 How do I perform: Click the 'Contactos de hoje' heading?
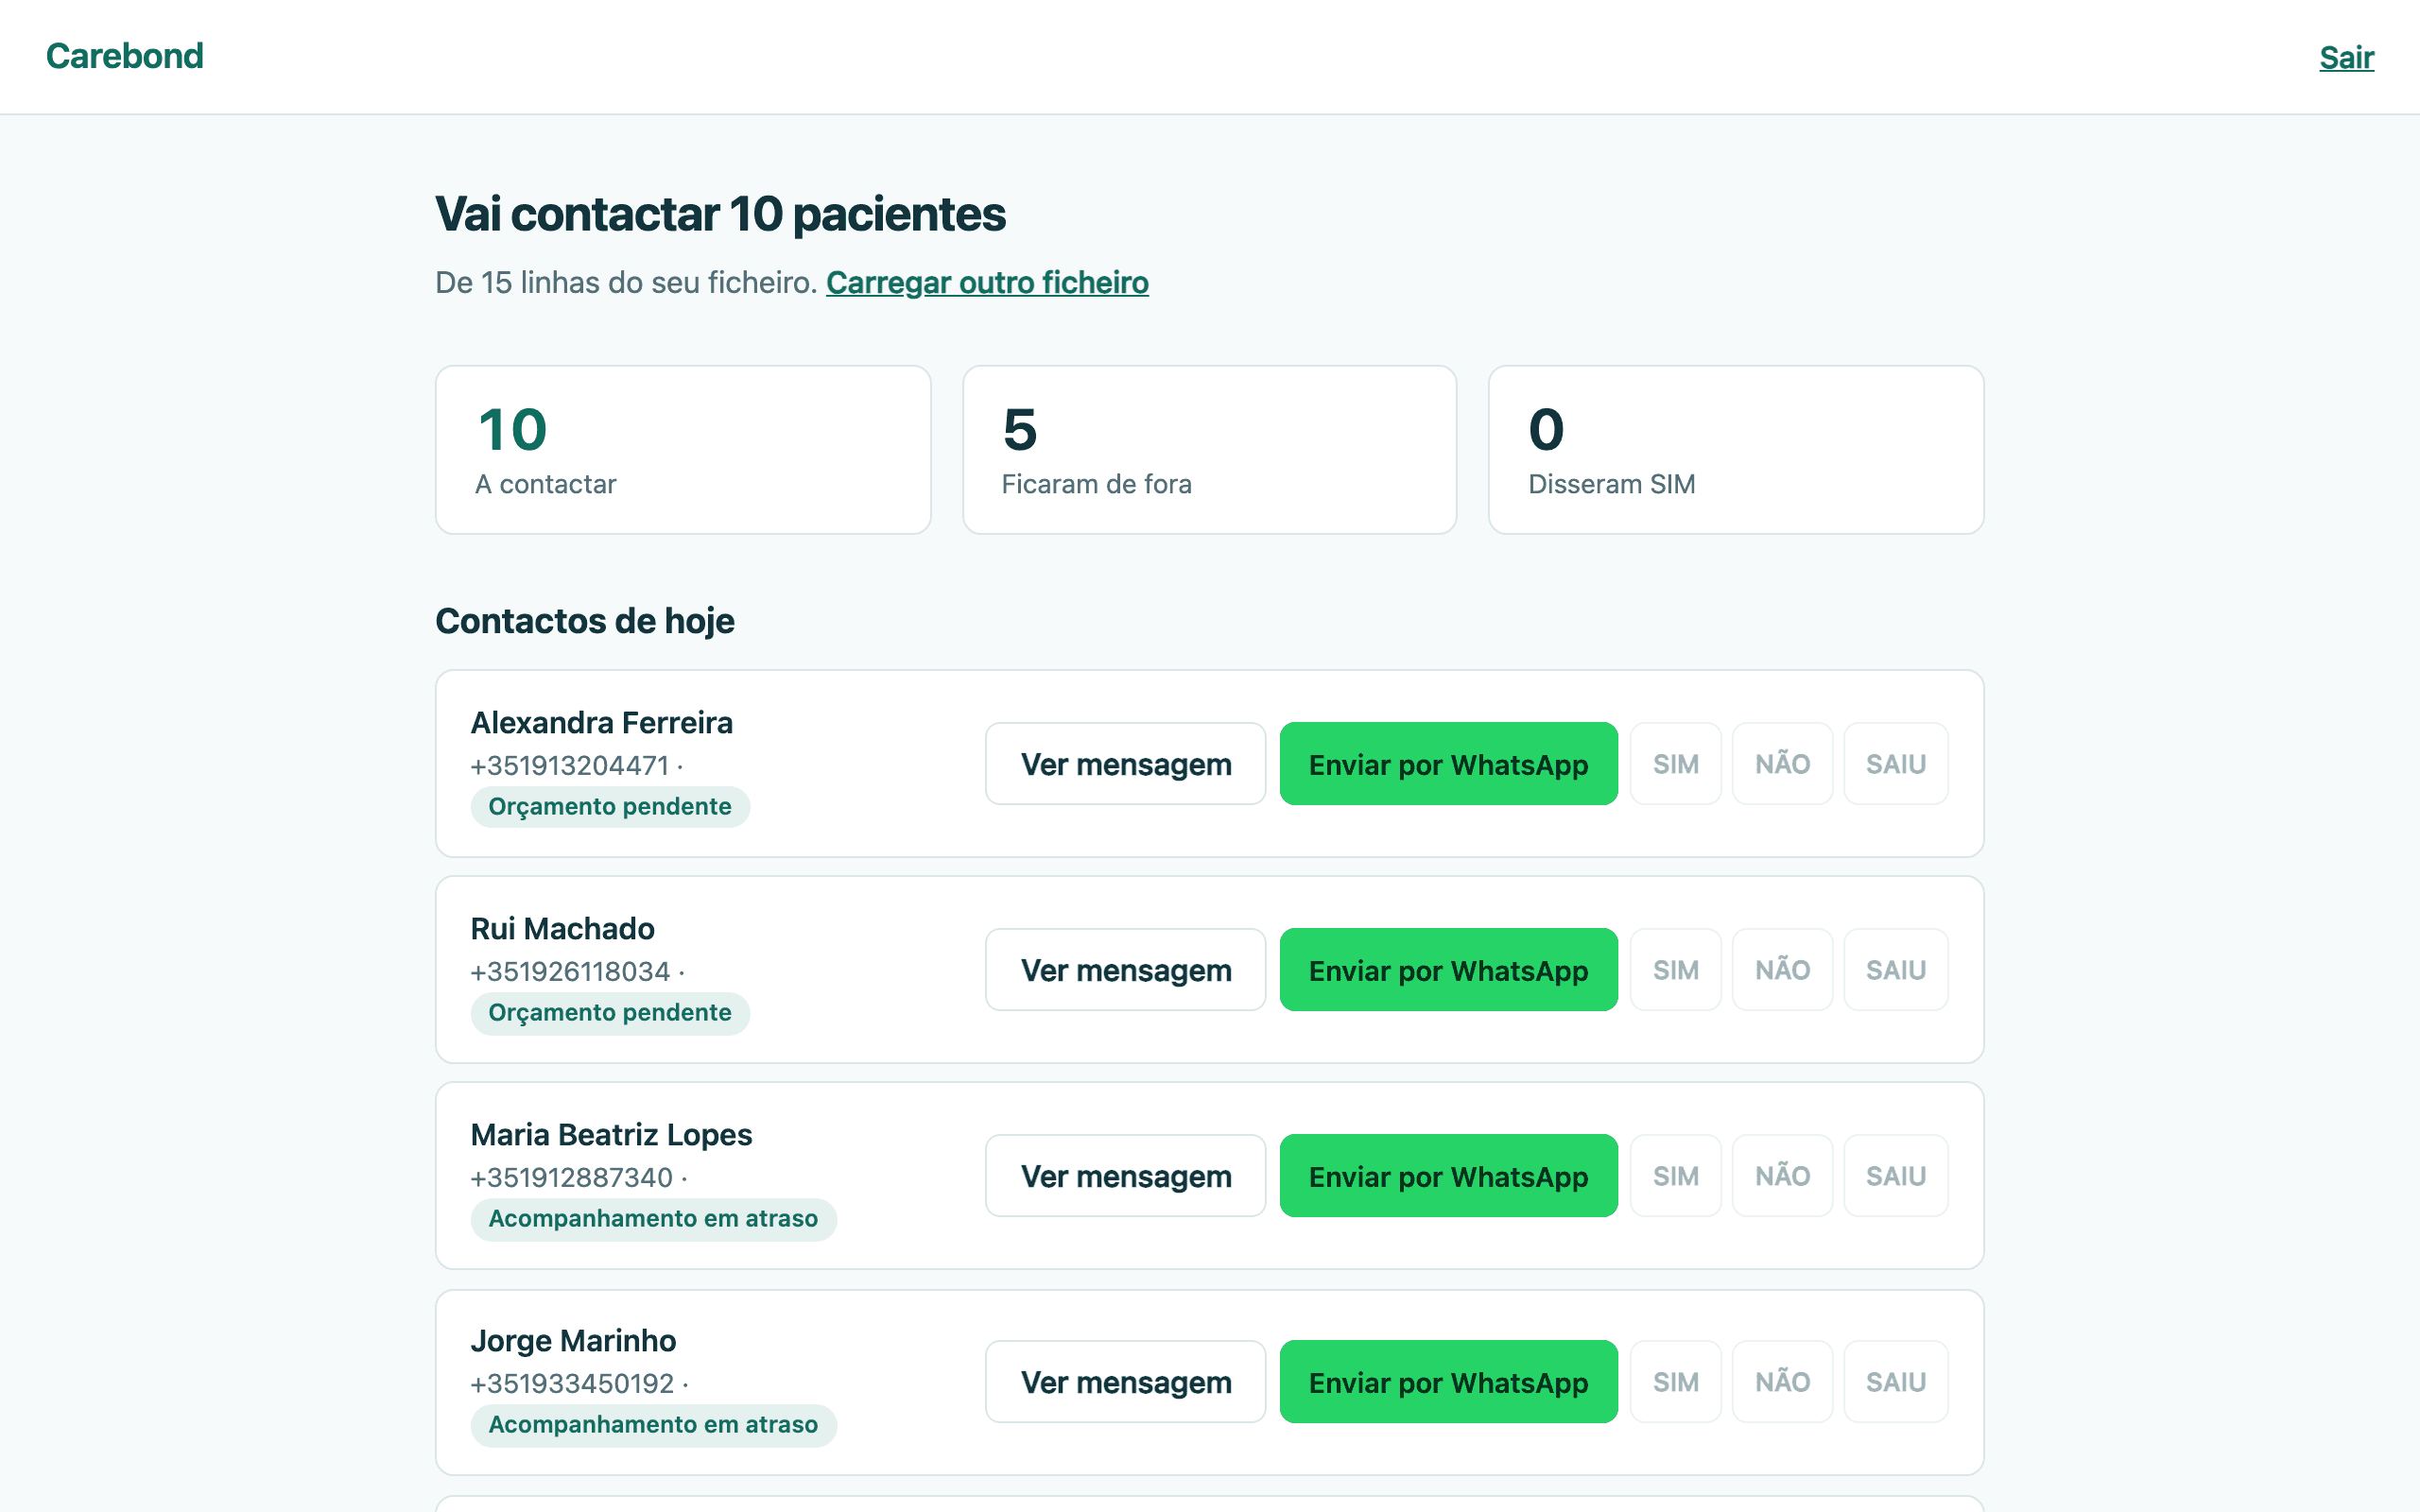click(585, 621)
